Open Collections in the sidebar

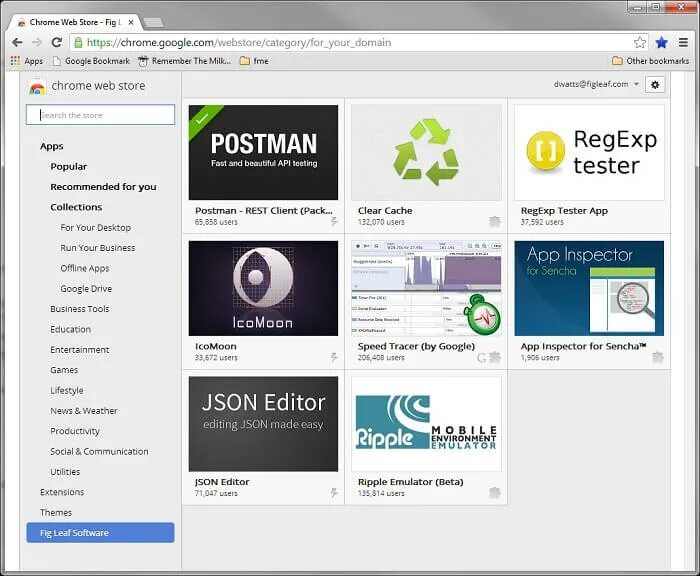point(76,207)
